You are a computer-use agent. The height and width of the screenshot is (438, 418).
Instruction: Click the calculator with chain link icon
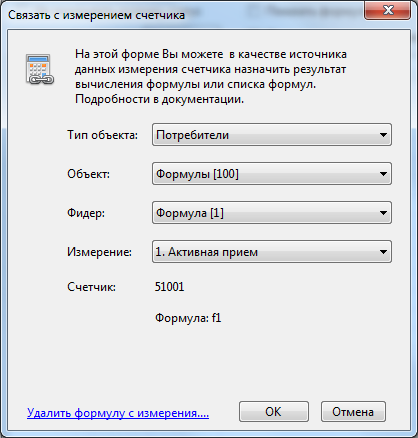pos(40,69)
